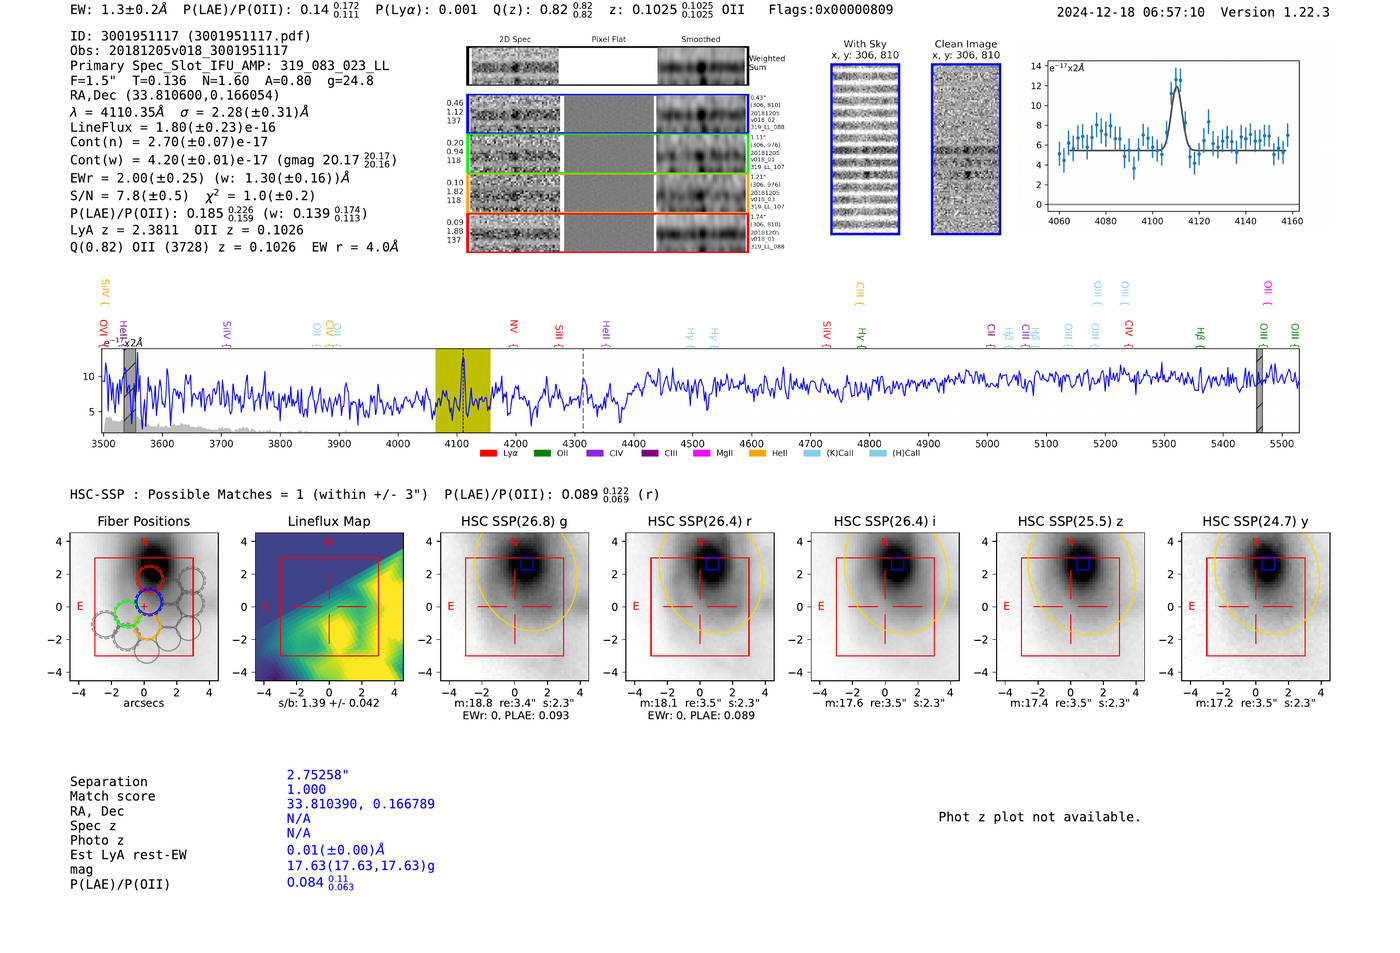Click the Obs: 20181205v018_3001951117 line

[179, 51]
